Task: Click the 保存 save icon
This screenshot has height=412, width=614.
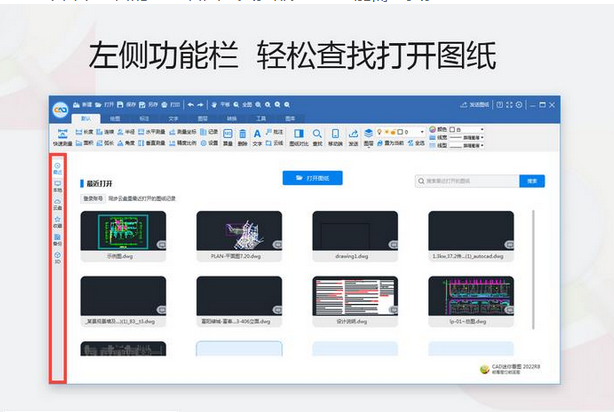Action: [x=120, y=105]
